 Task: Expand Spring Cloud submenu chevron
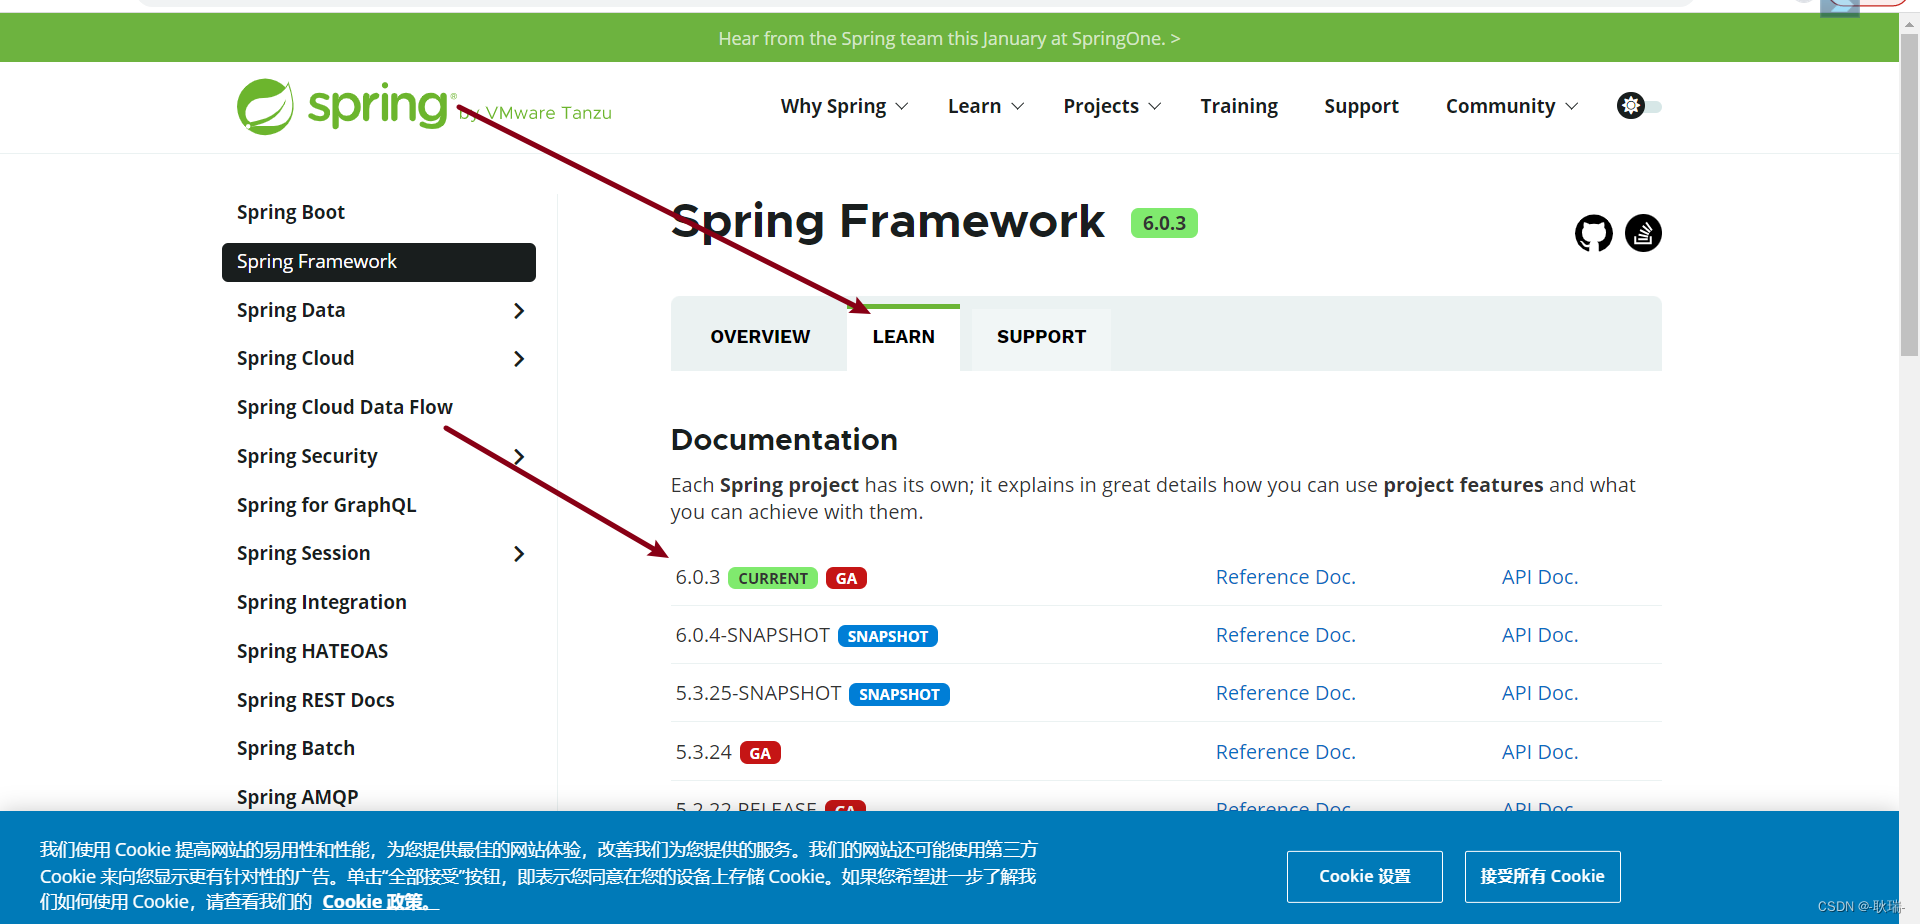(x=518, y=359)
